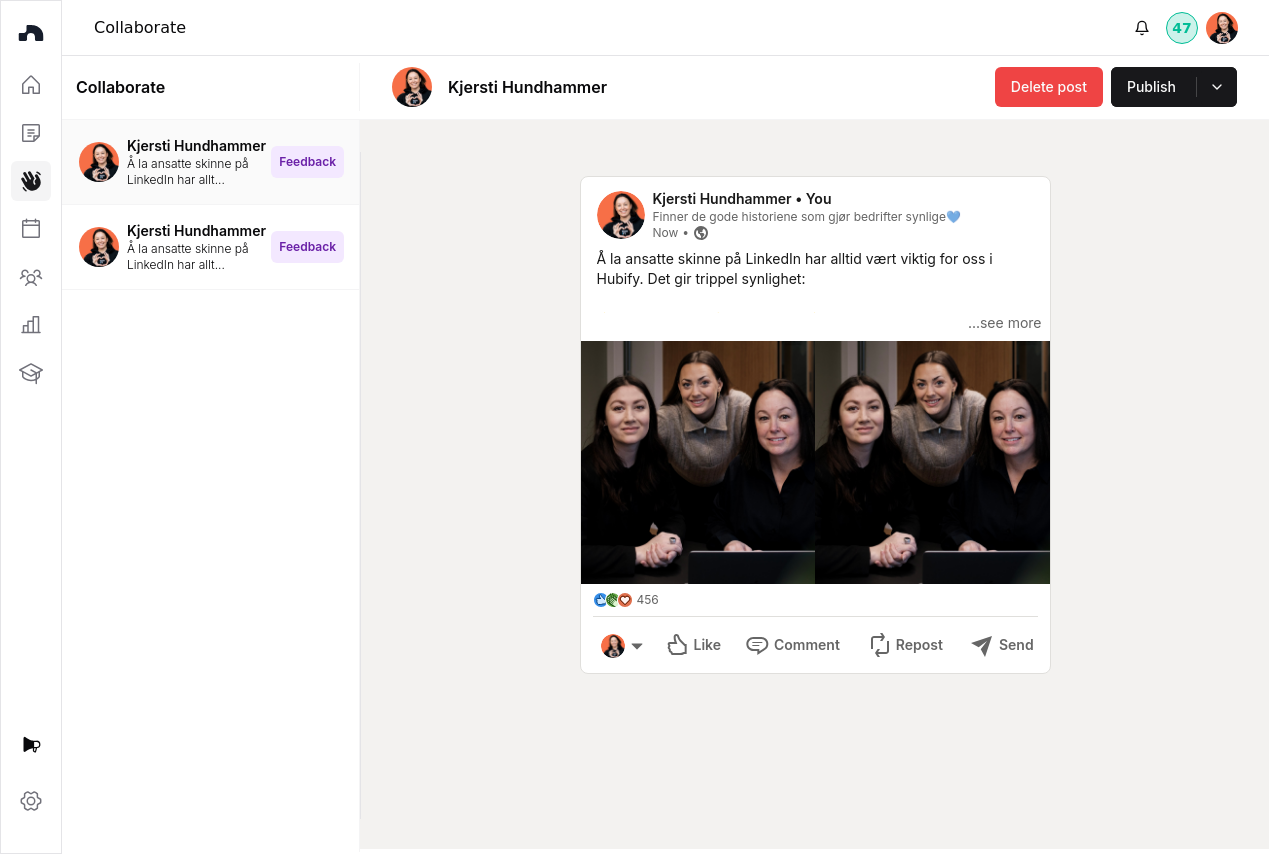
Task: Select the second Kjersti Hundhammer post item
Action: [211, 247]
